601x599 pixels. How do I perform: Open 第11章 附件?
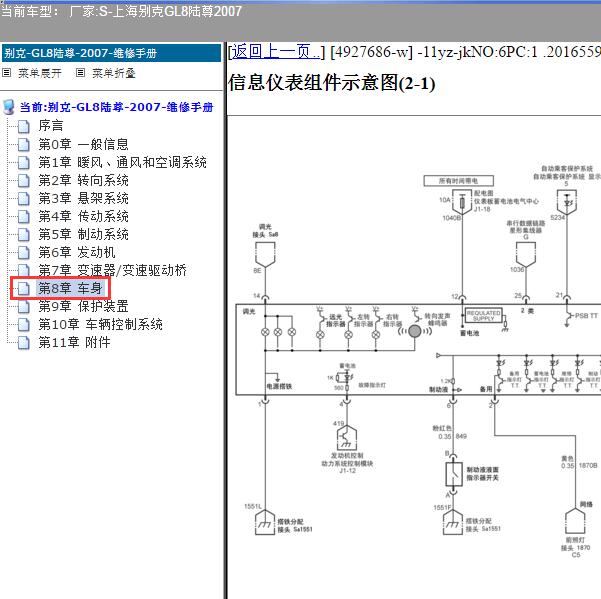(x=74, y=343)
